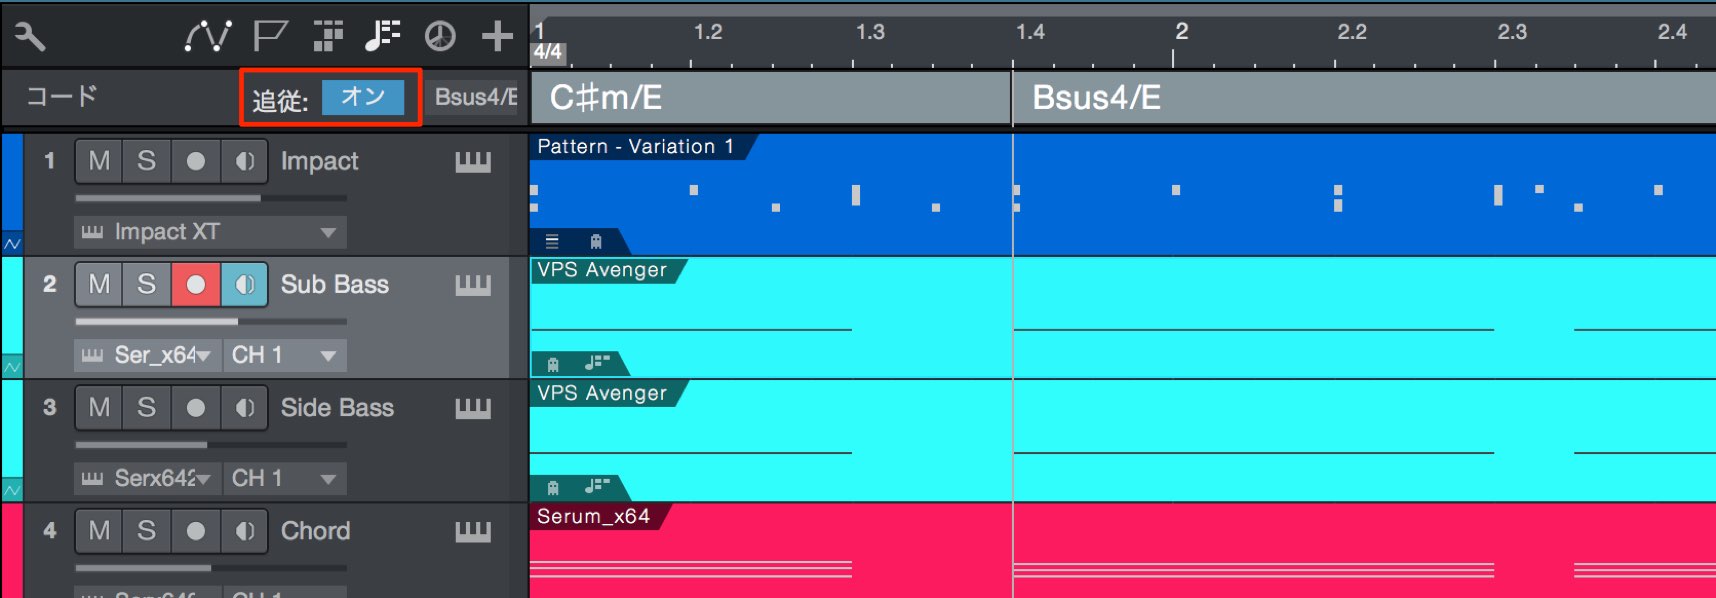Image resolution: width=1716 pixels, height=598 pixels.
Task: Open Side Bass instrument editor keyboard icon
Action: click(x=473, y=408)
